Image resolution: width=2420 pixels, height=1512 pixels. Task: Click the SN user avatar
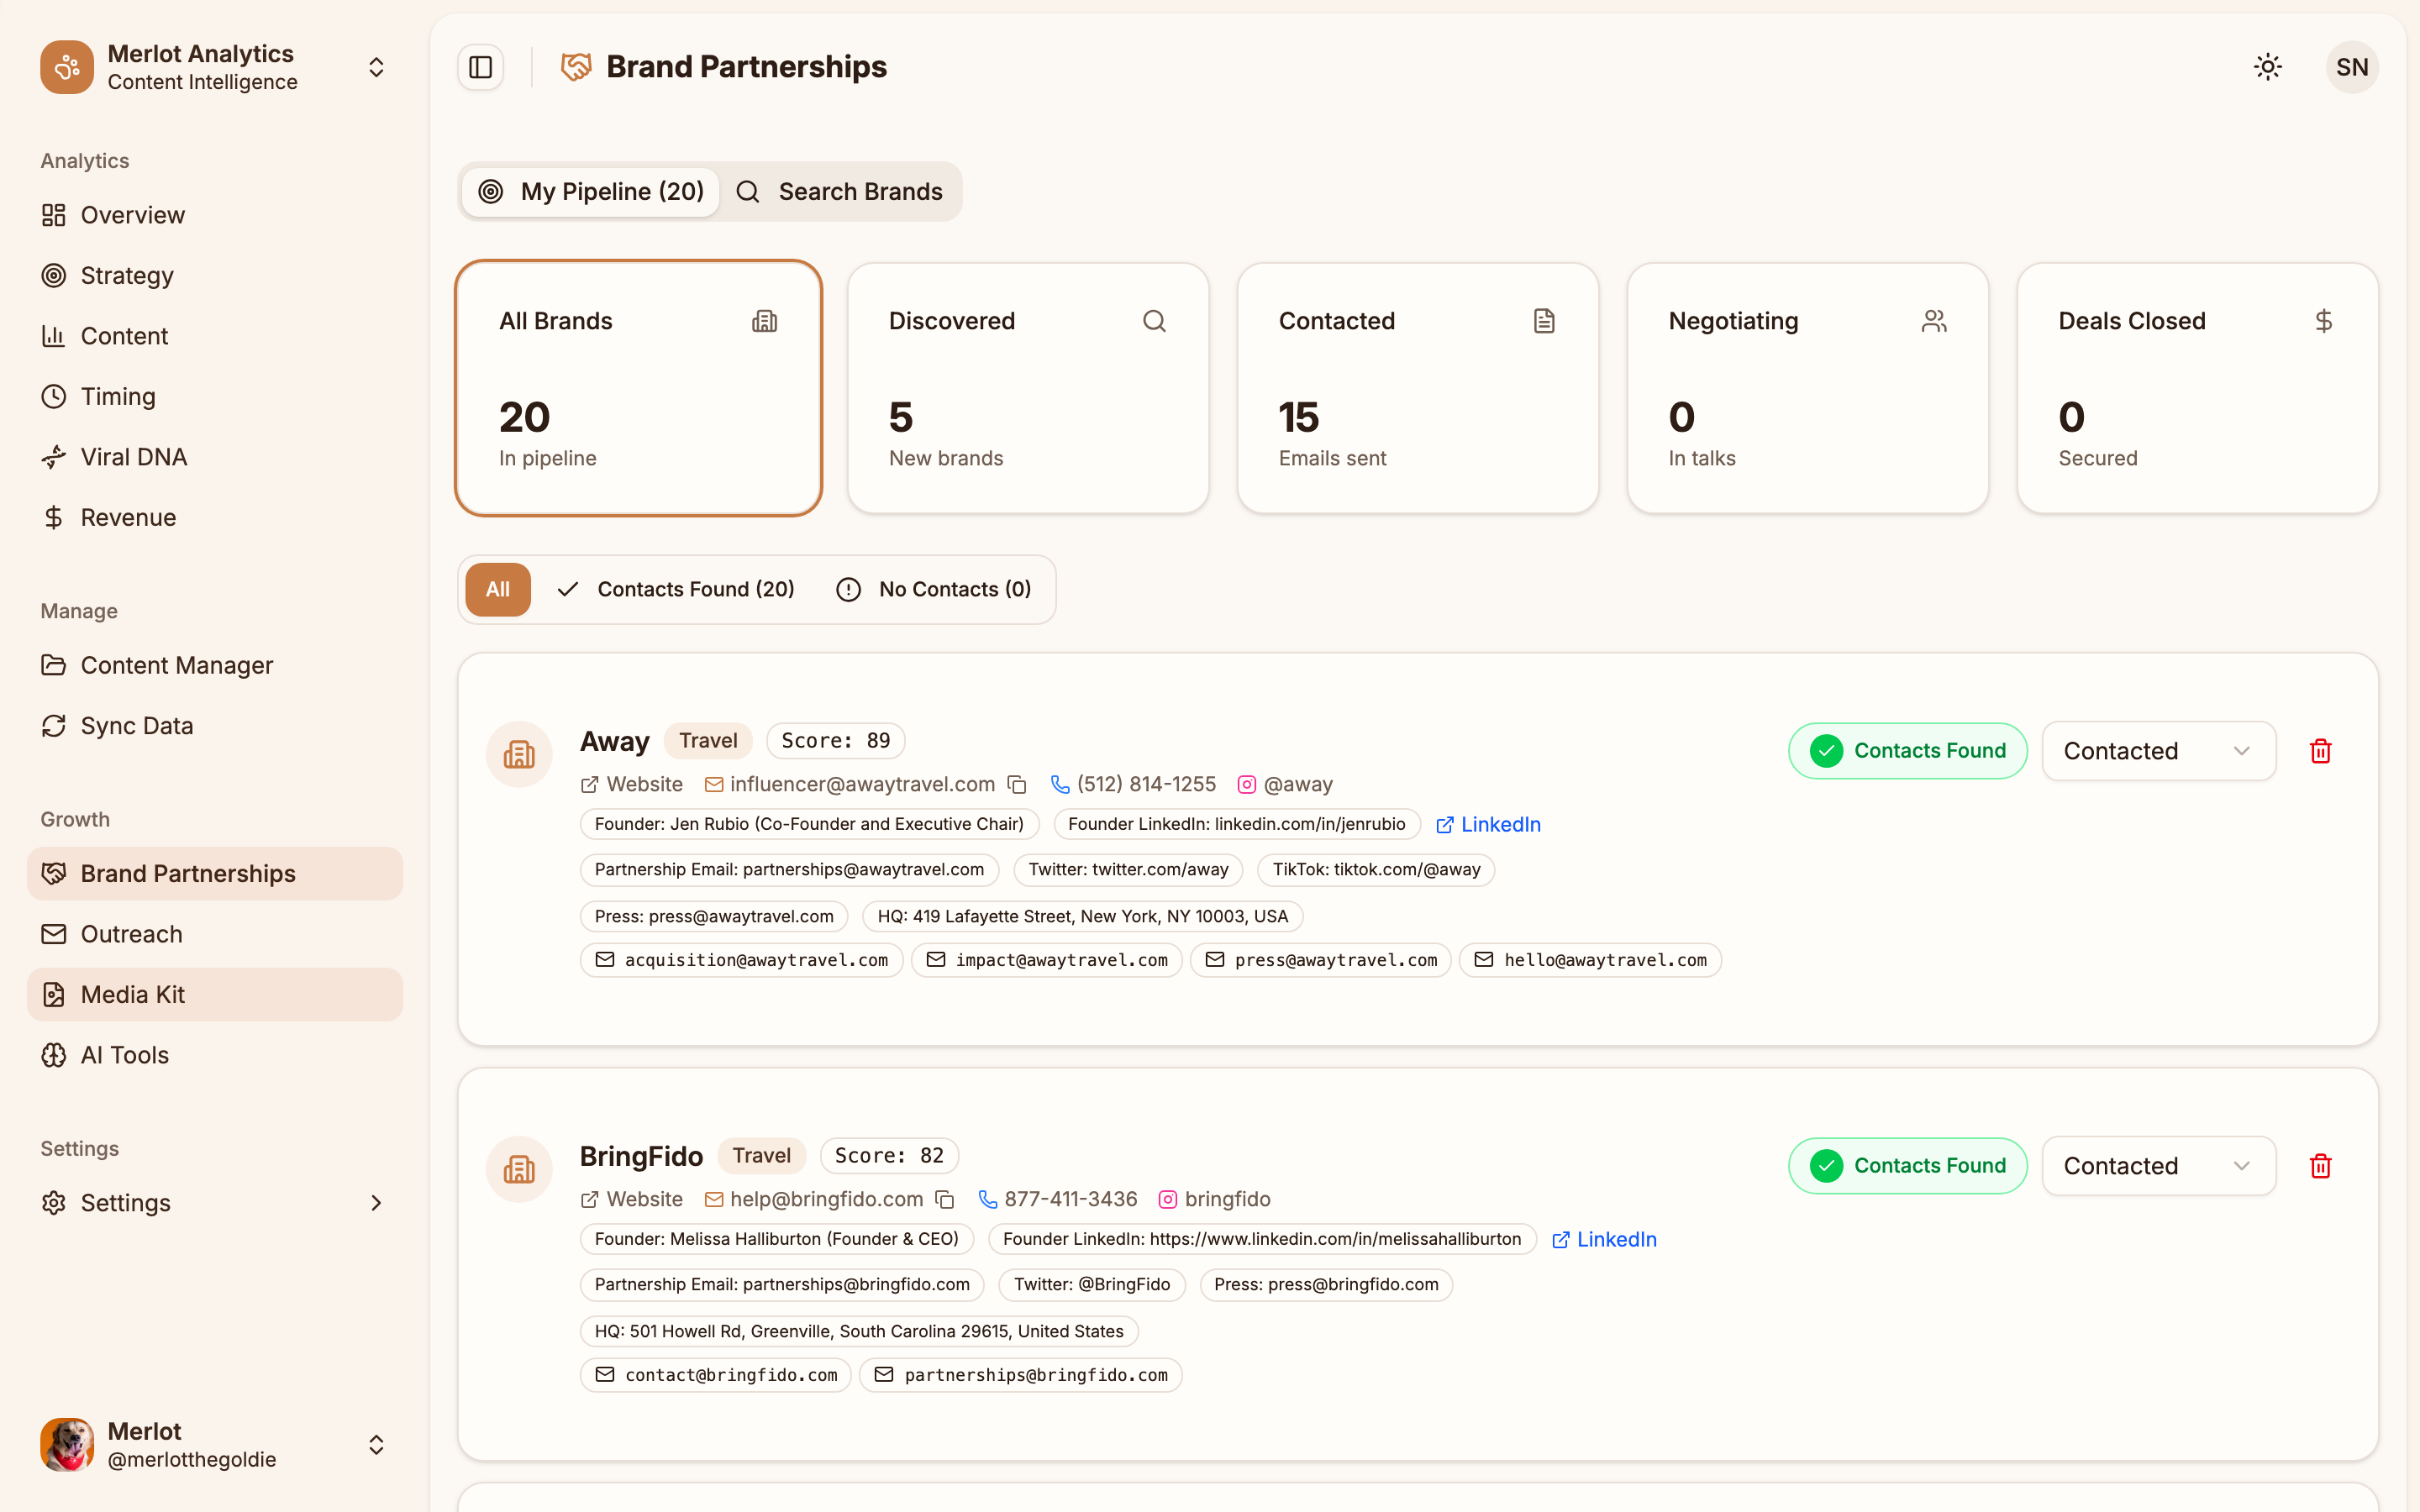click(x=2352, y=66)
